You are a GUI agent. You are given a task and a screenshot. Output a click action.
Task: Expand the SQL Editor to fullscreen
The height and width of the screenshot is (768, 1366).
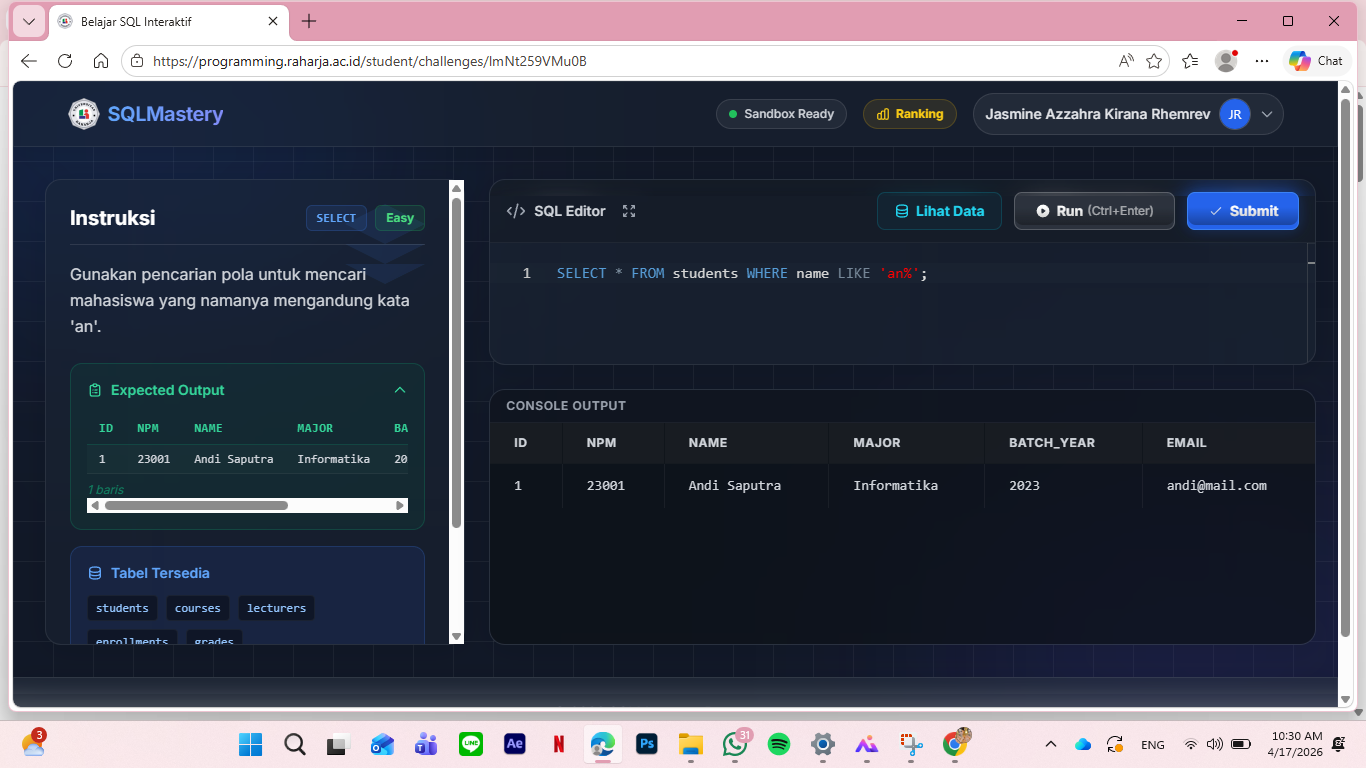[x=629, y=211]
